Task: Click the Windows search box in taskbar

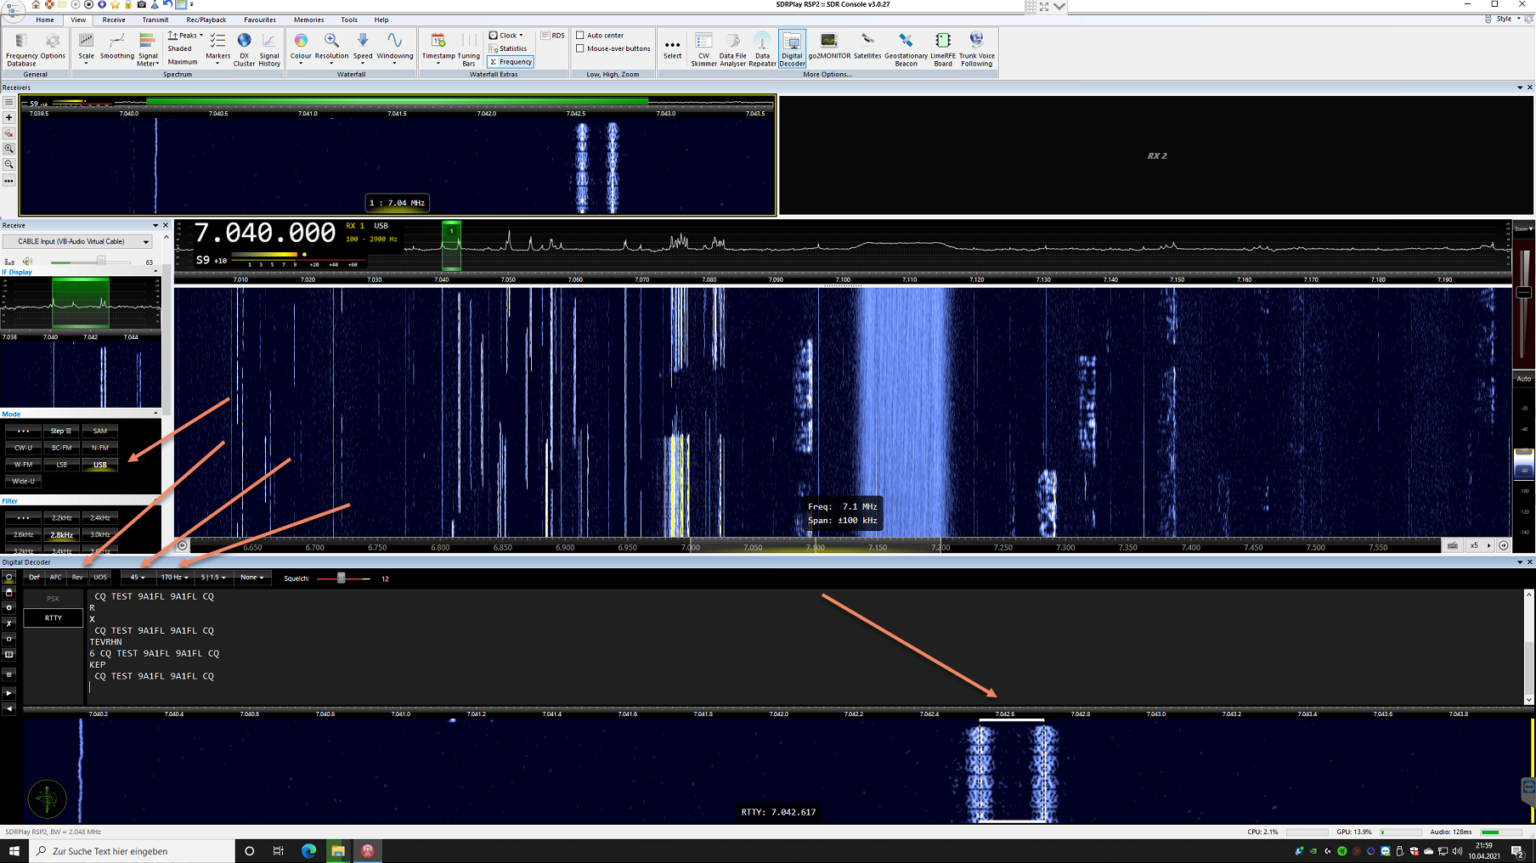Action: (x=132, y=851)
